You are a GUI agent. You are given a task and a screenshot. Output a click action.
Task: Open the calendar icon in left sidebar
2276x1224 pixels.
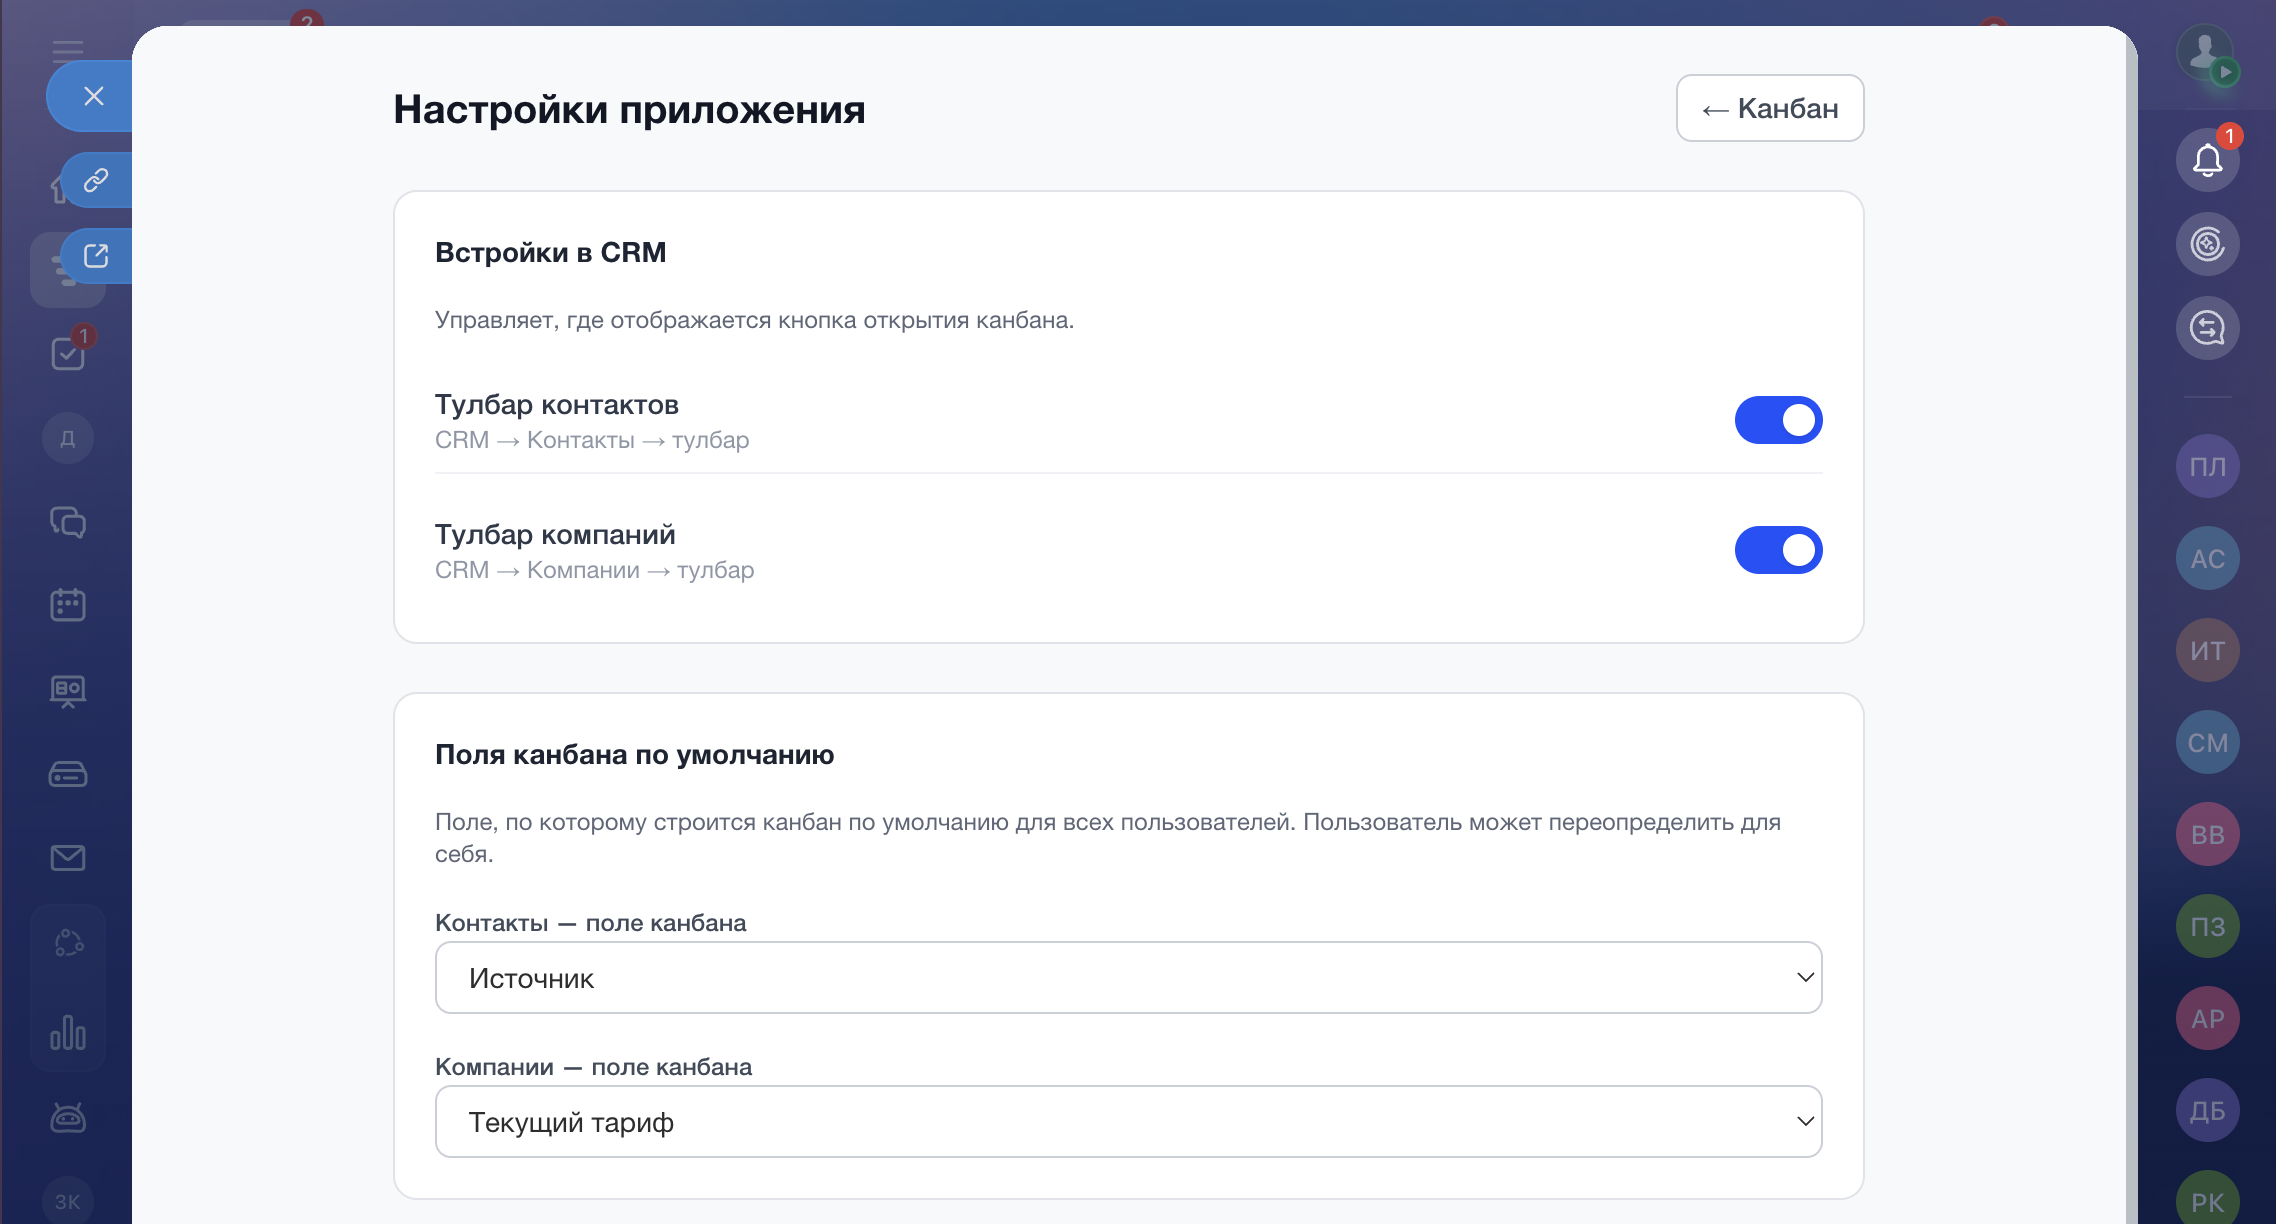coord(68,604)
